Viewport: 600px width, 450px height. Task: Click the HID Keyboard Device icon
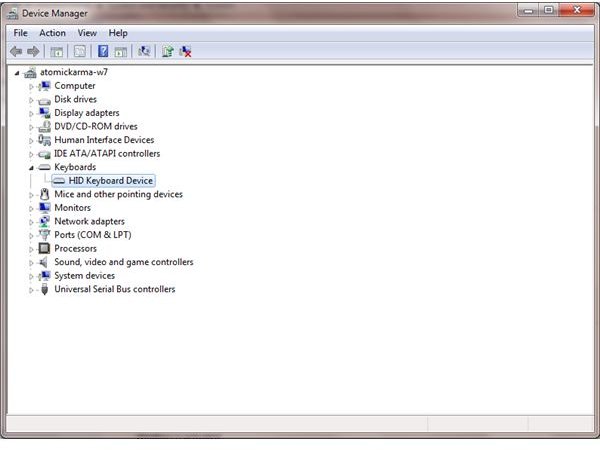pyautogui.click(x=59, y=181)
